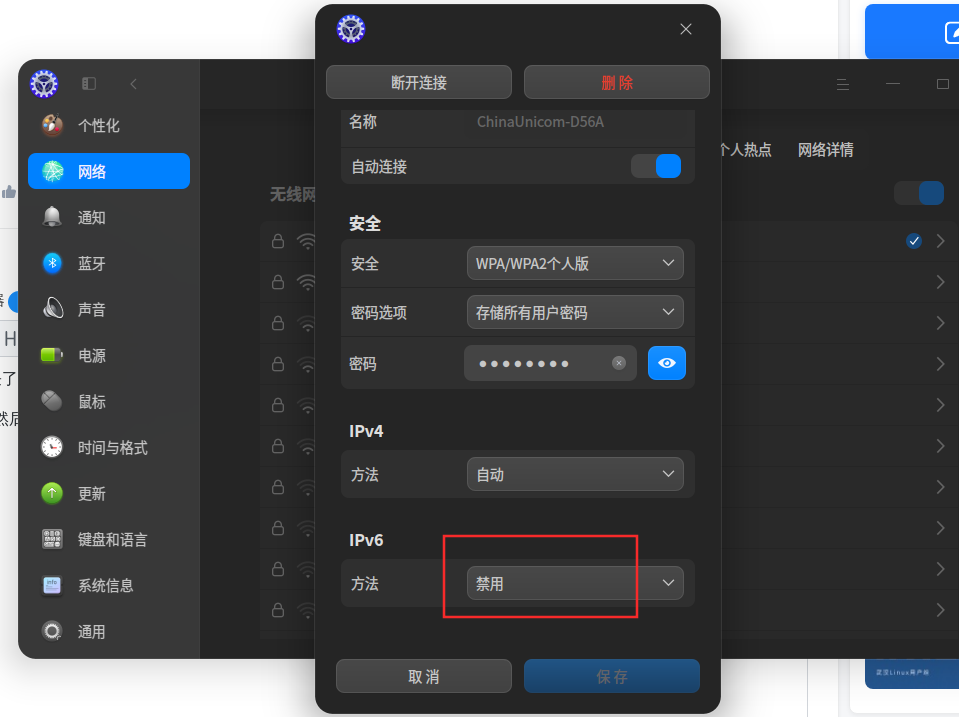Toggle the 自动连接 auto-connect switch
959x717 pixels.
656,166
